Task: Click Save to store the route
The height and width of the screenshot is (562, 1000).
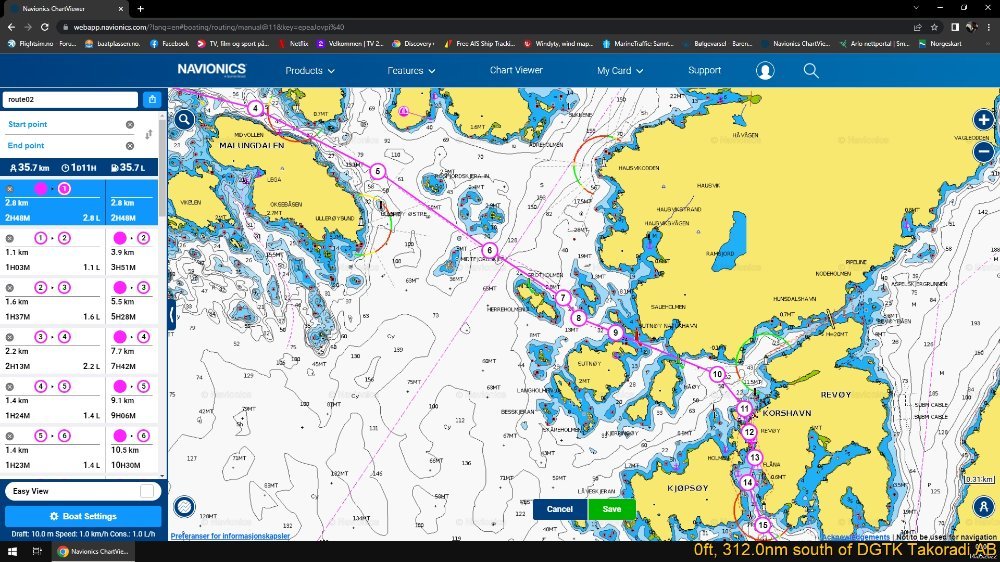Action: pos(612,509)
